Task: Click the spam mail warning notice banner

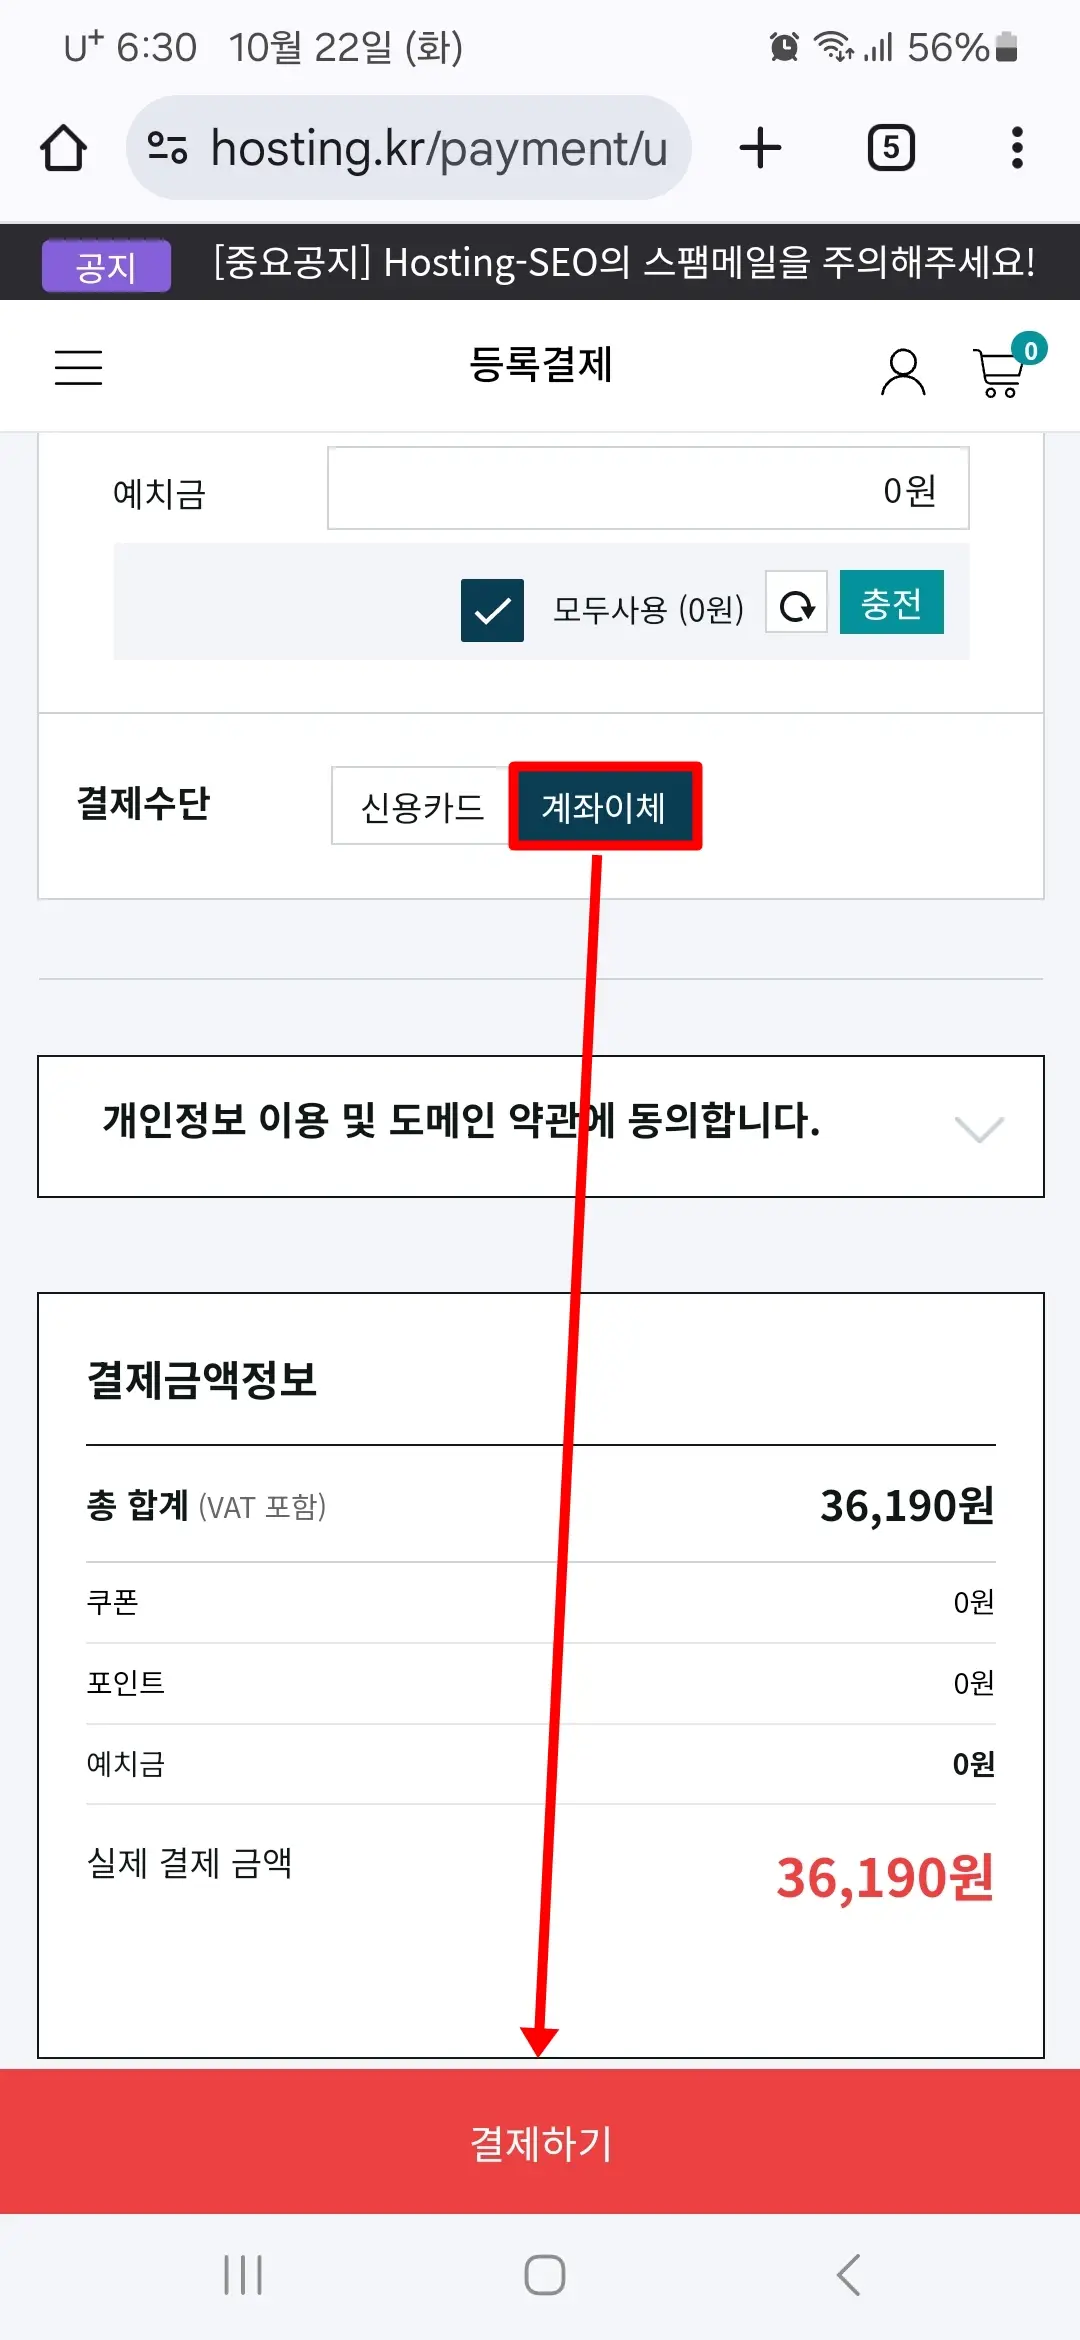Action: coord(626,263)
